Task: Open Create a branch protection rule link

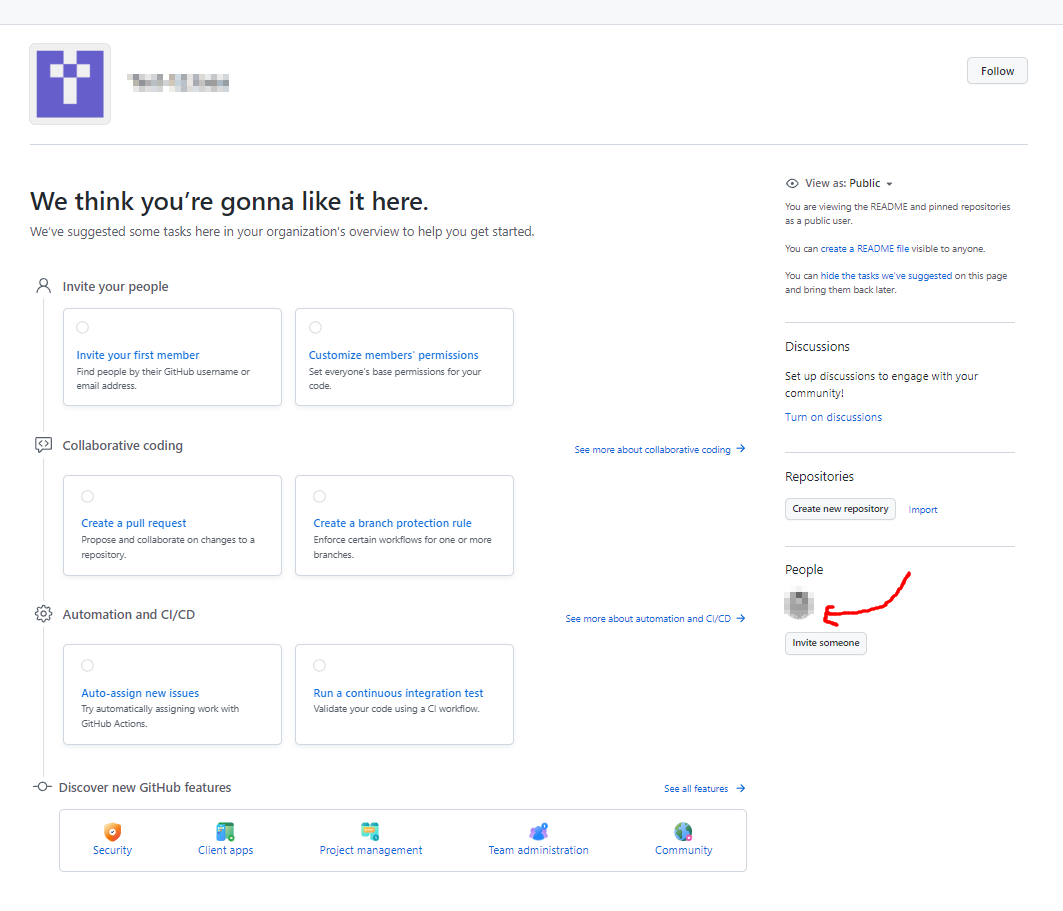Action: (x=392, y=523)
